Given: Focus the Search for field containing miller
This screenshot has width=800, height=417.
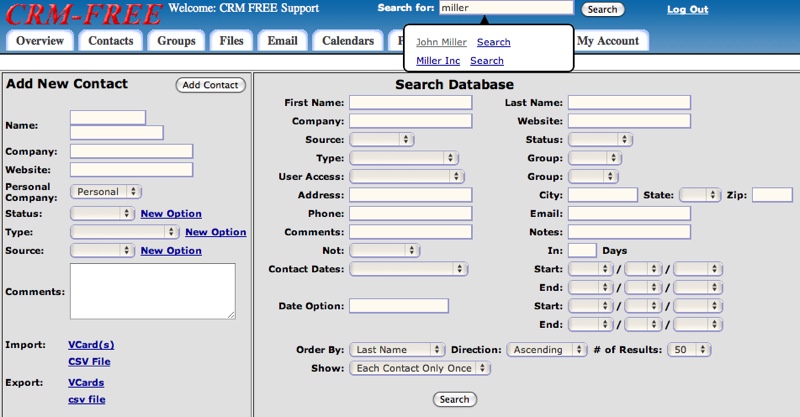Looking at the screenshot, I should point(506,8).
